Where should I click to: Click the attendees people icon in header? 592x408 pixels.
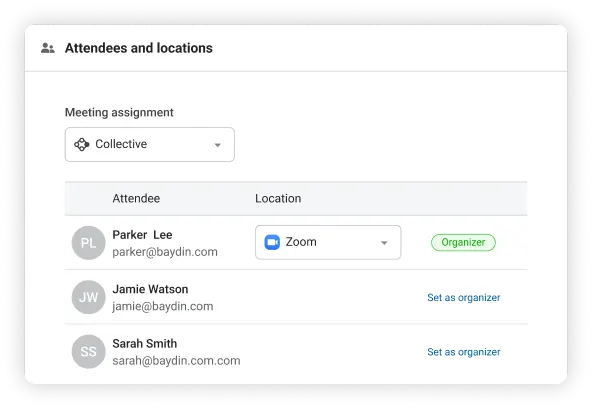click(48, 48)
